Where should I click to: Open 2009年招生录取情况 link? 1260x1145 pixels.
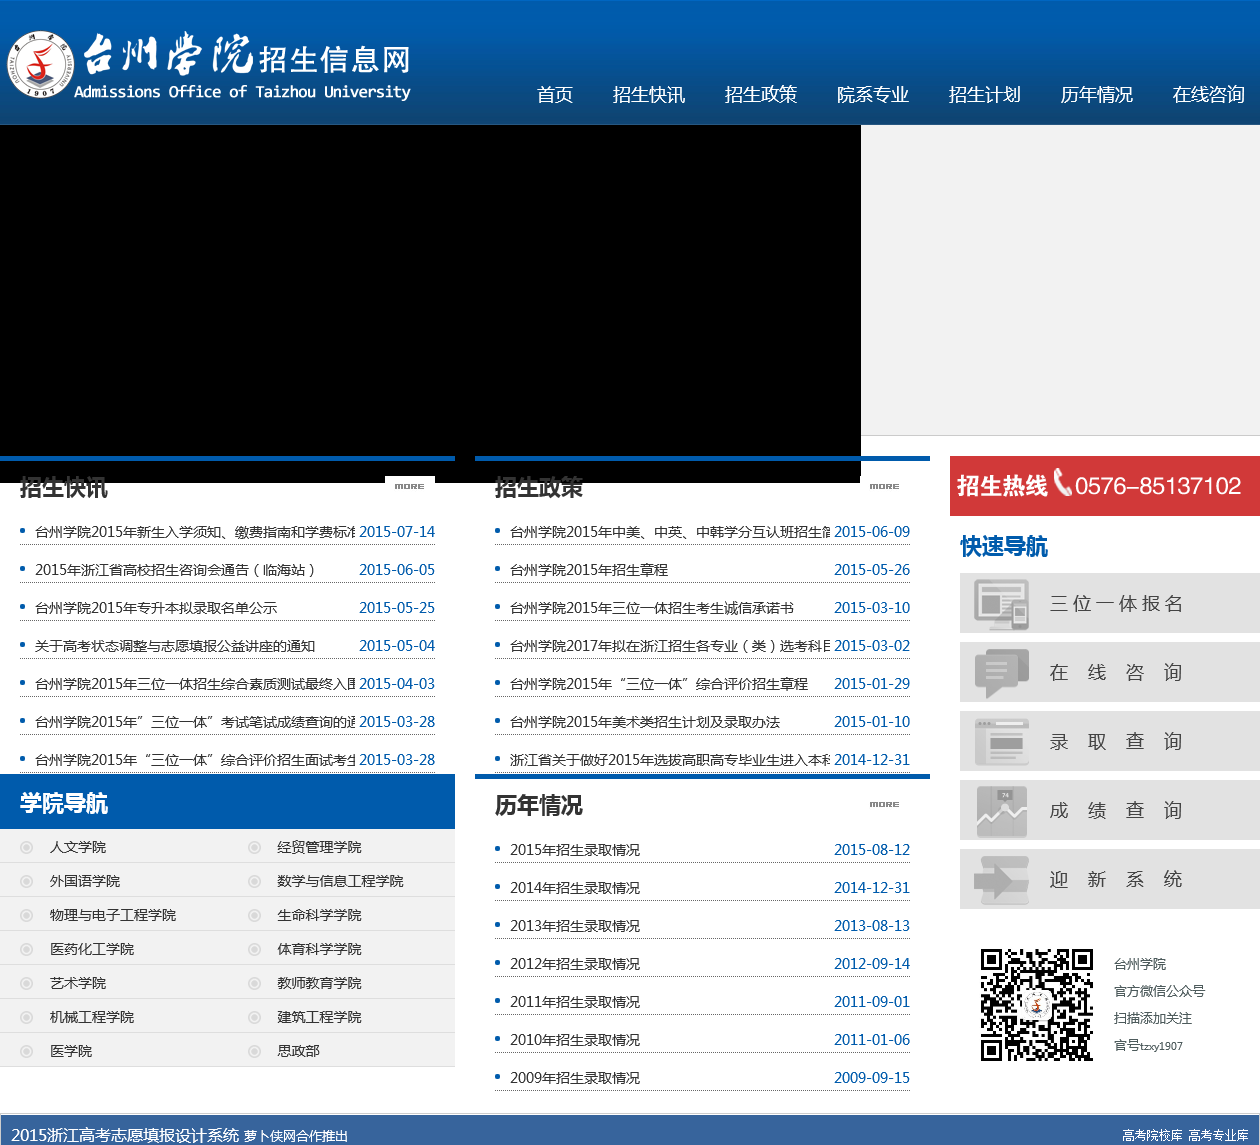[x=575, y=1078]
